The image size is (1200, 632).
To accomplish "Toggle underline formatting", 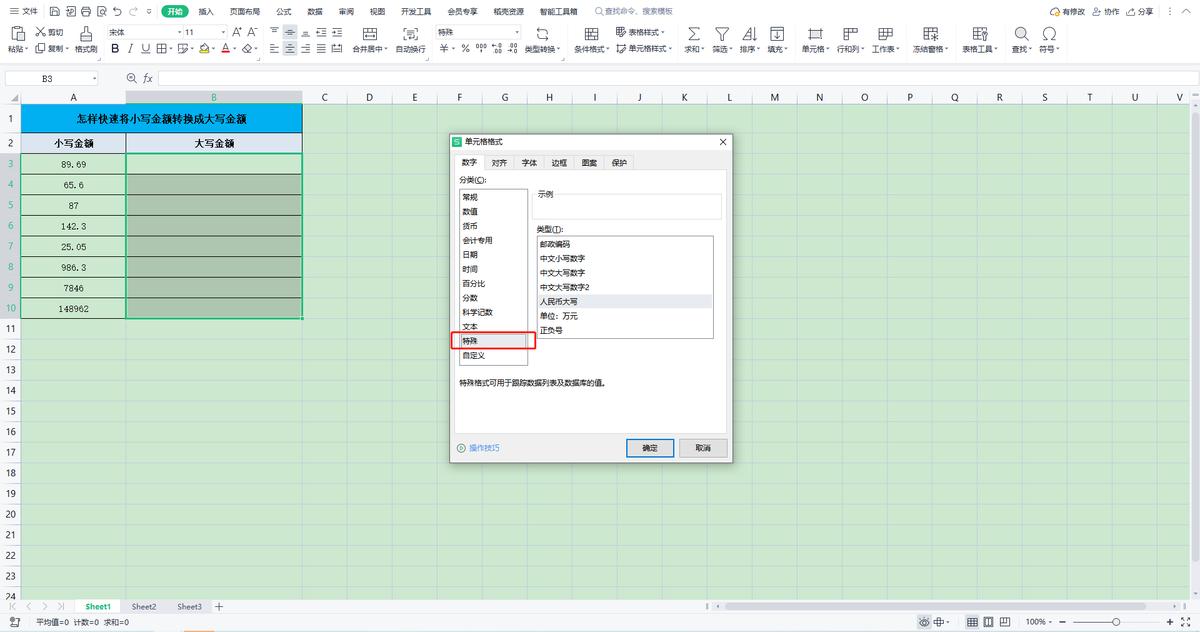I will [x=143, y=48].
